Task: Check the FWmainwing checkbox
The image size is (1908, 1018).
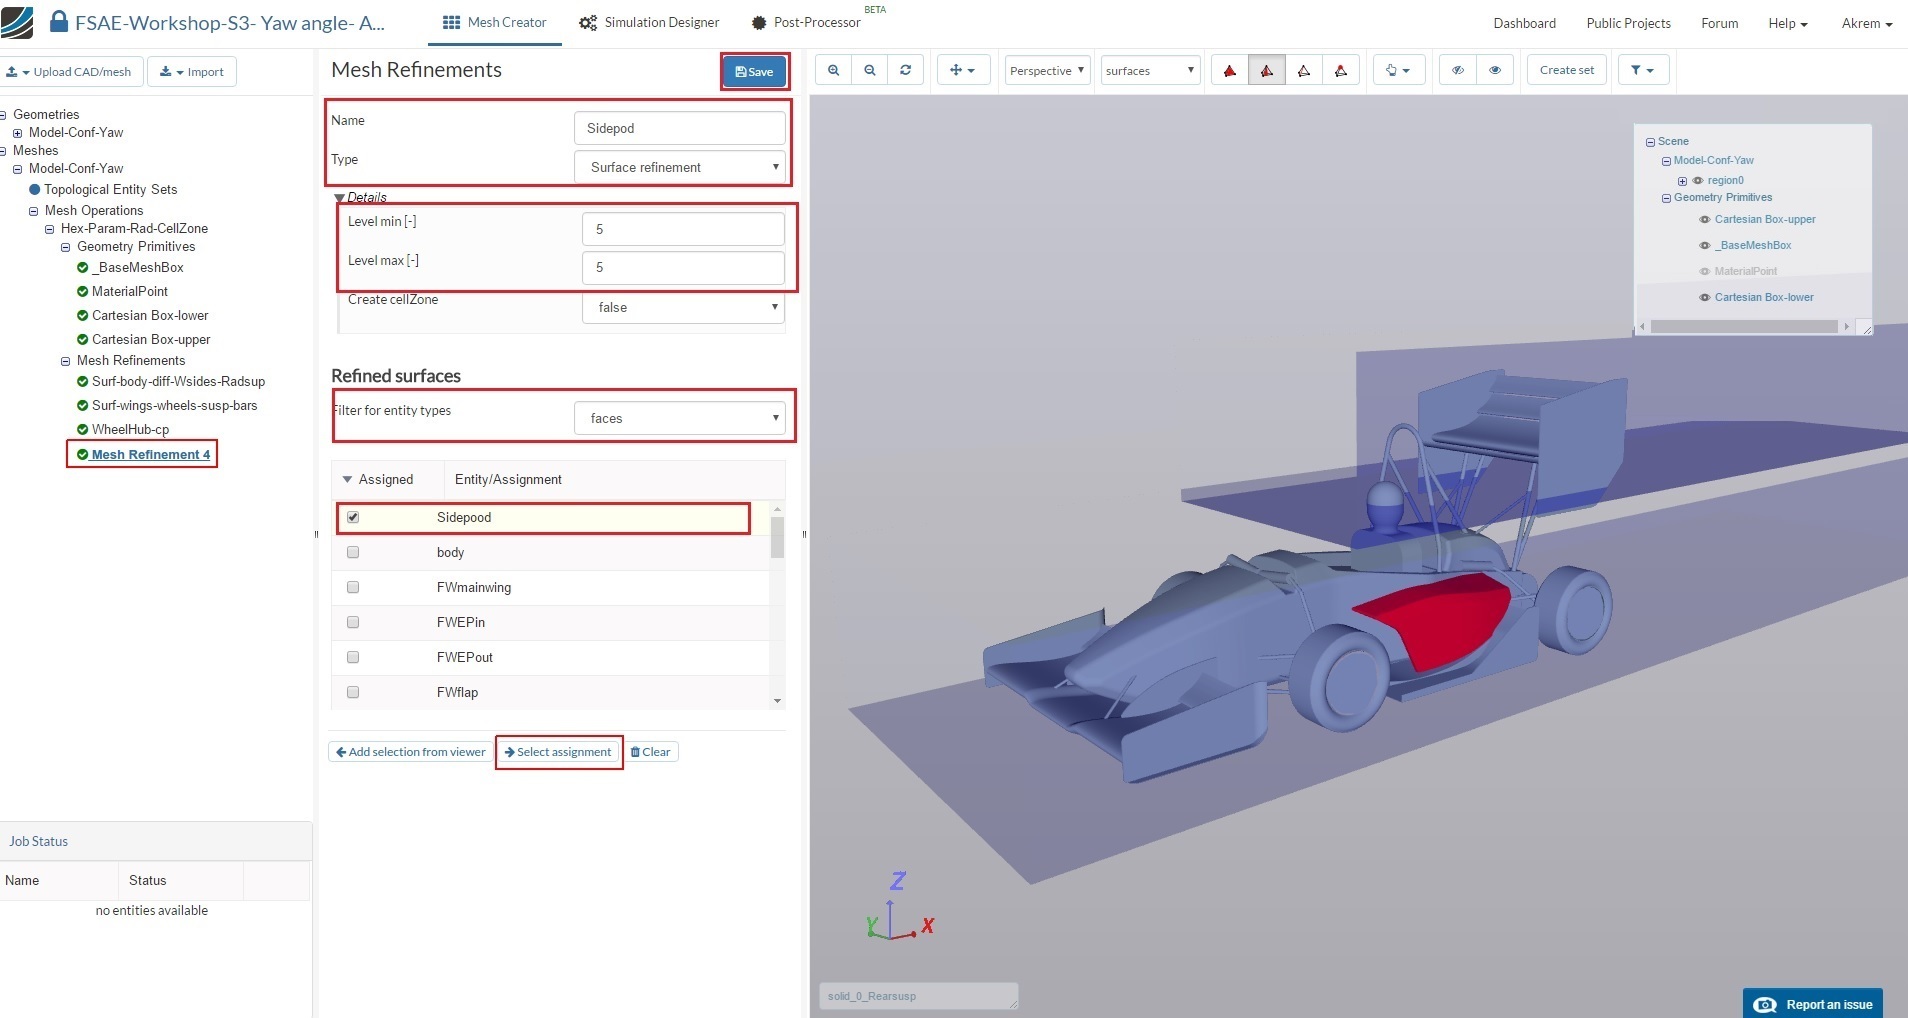Action: [x=353, y=587]
